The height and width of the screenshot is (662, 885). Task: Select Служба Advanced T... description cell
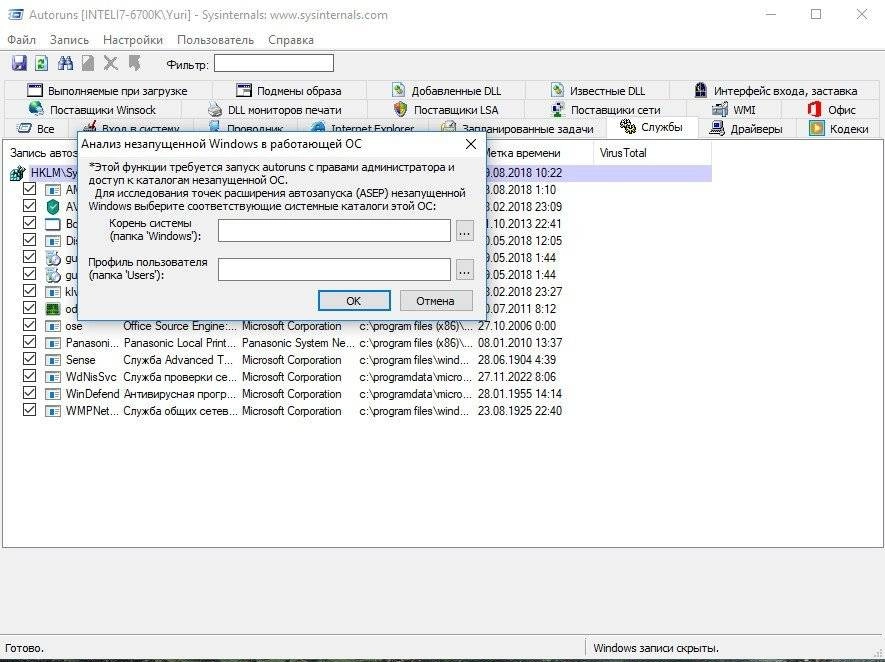pyautogui.click(x=178, y=360)
